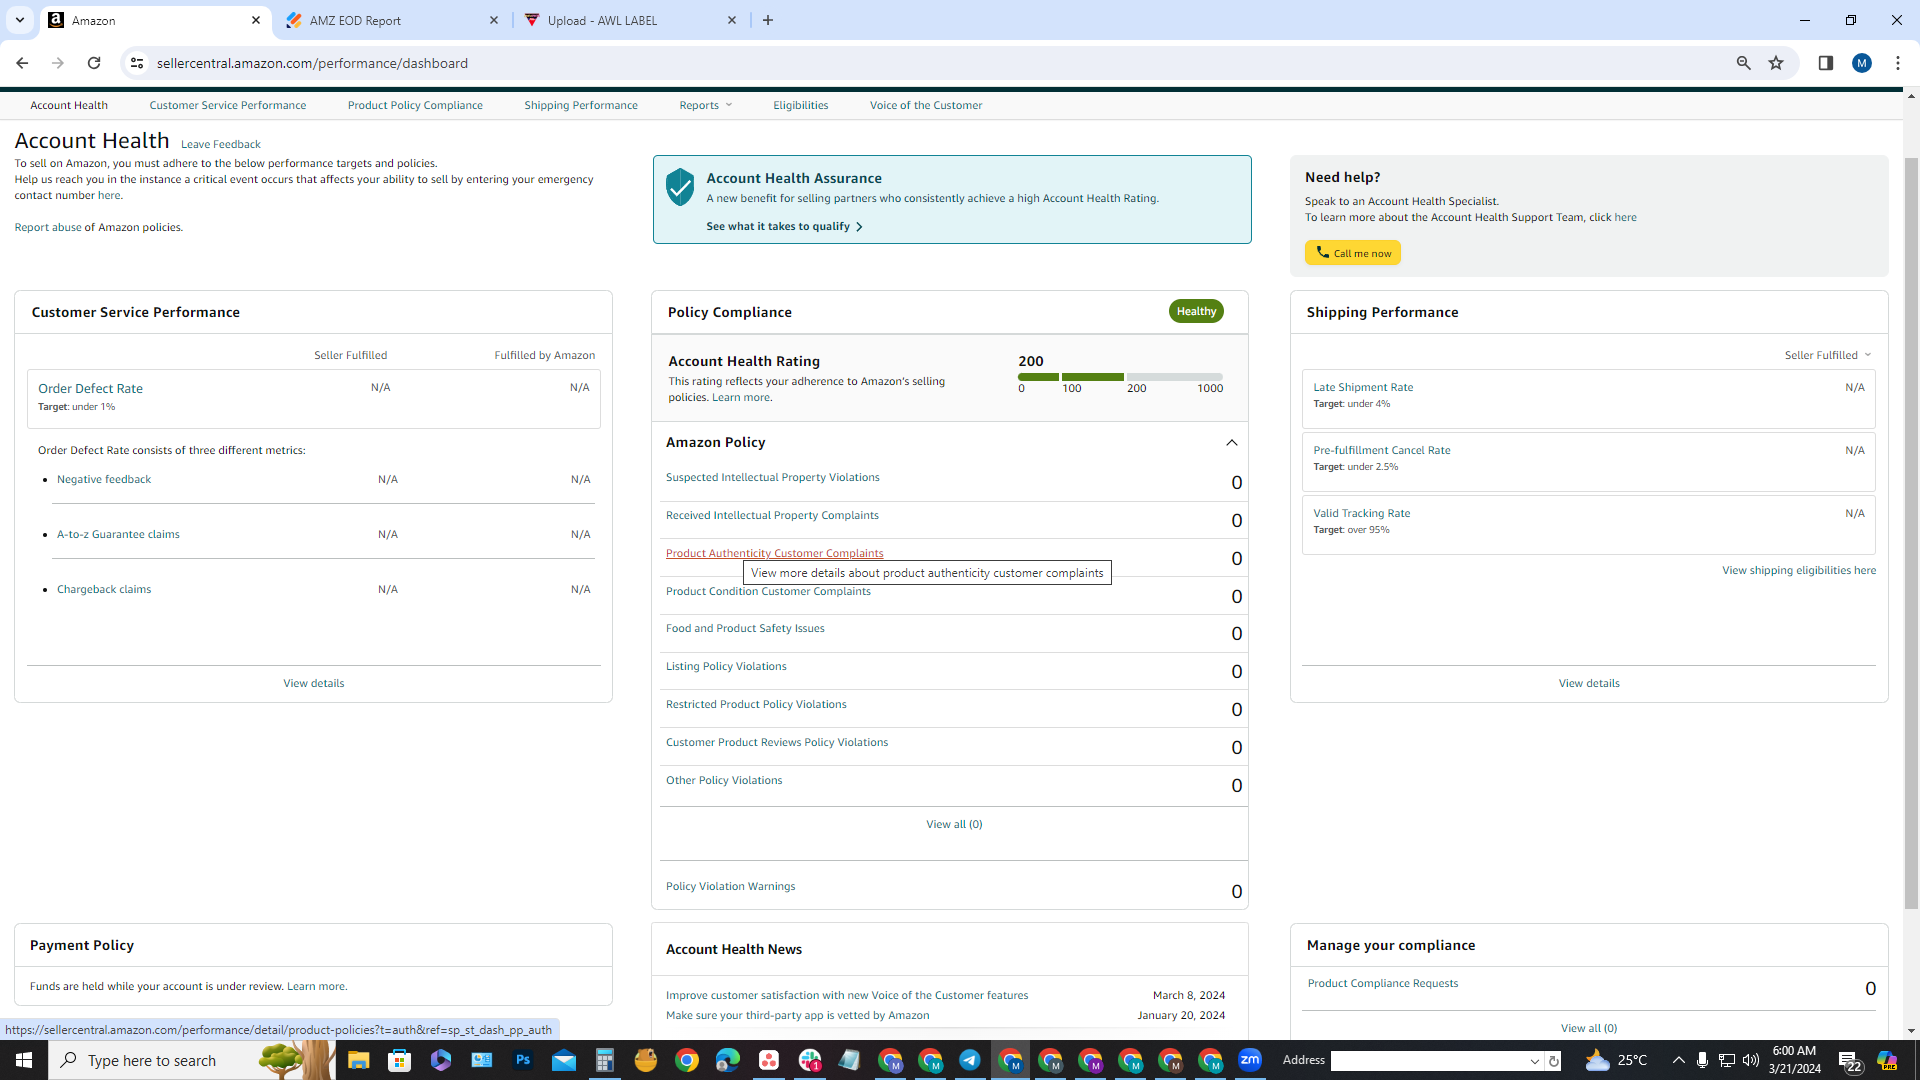Close the Upload - AWL LABEL tab
The height and width of the screenshot is (1080, 1920).
point(732,20)
